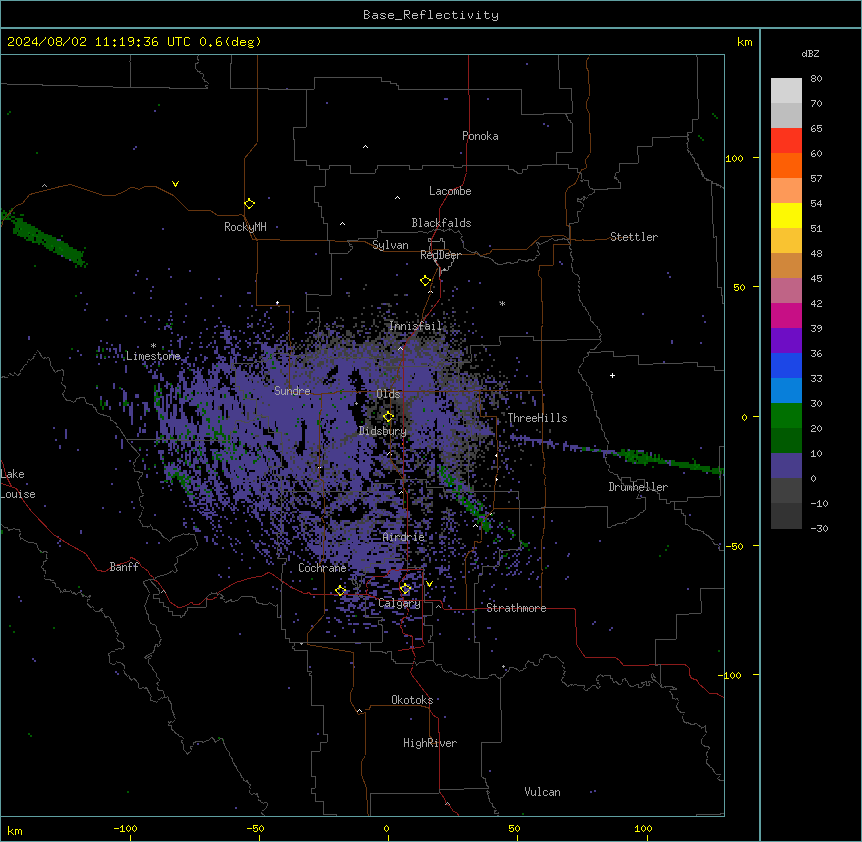Screen dimensions: 862x842
Task: Click the Ponoka city label
Action: tap(480, 136)
